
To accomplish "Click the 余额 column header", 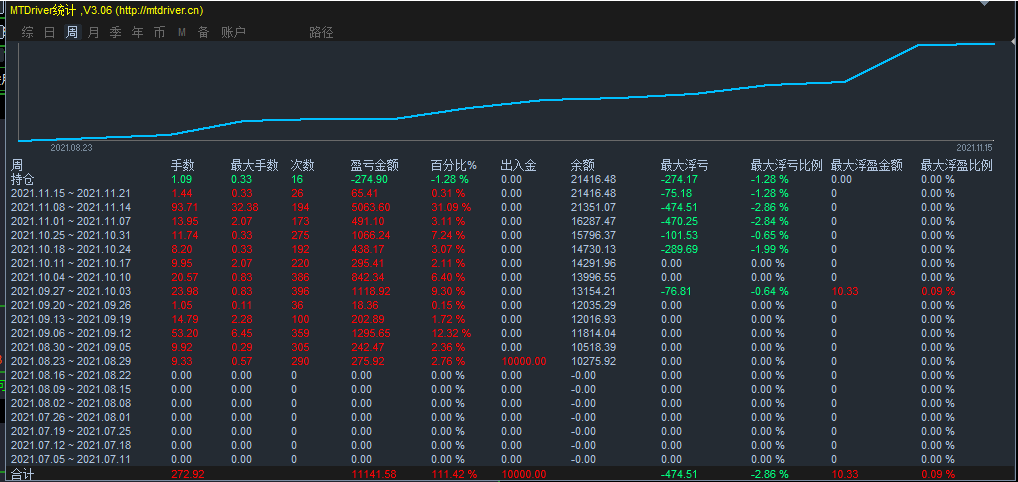I will click(x=582, y=166).
